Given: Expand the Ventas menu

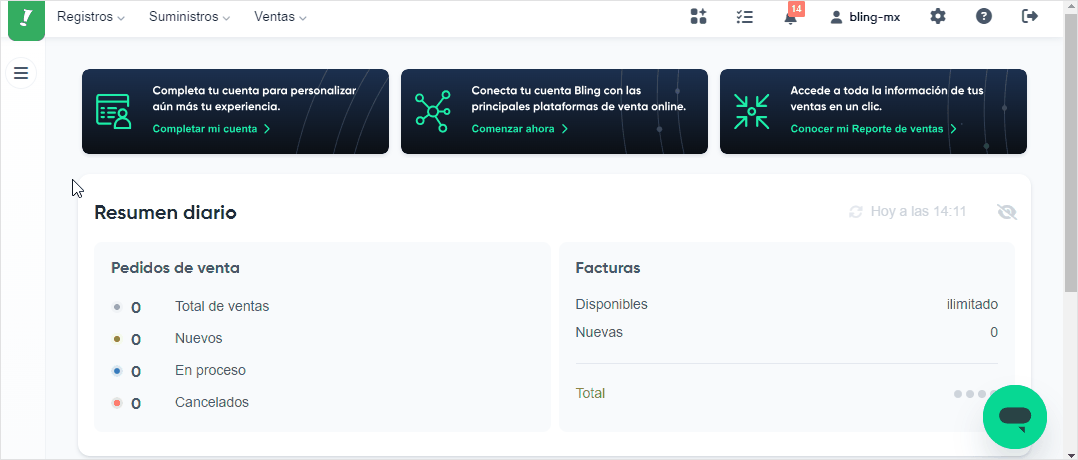Looking at the screenshot, I should (280, 17).
